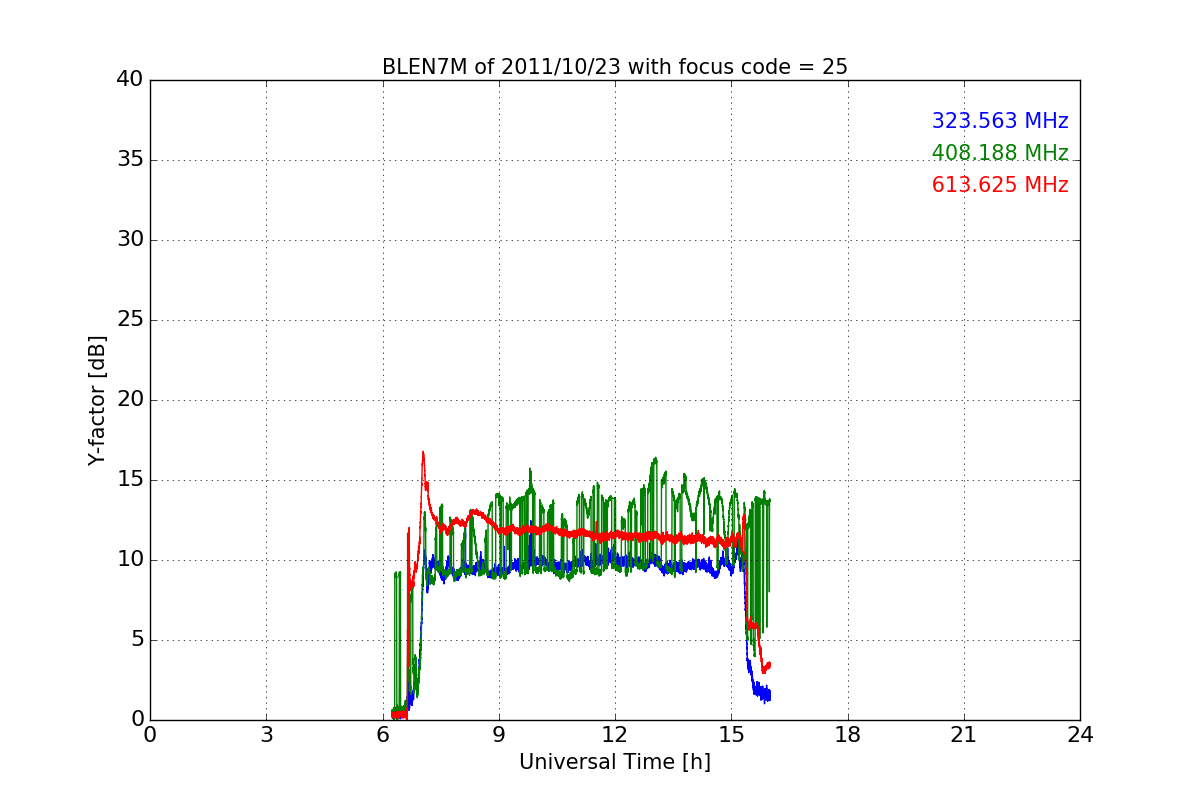The width and height of the screenshot is (1200, 800).
Task: Click the Y-factor [dB] axis label
Action: (x=97, y=400)
